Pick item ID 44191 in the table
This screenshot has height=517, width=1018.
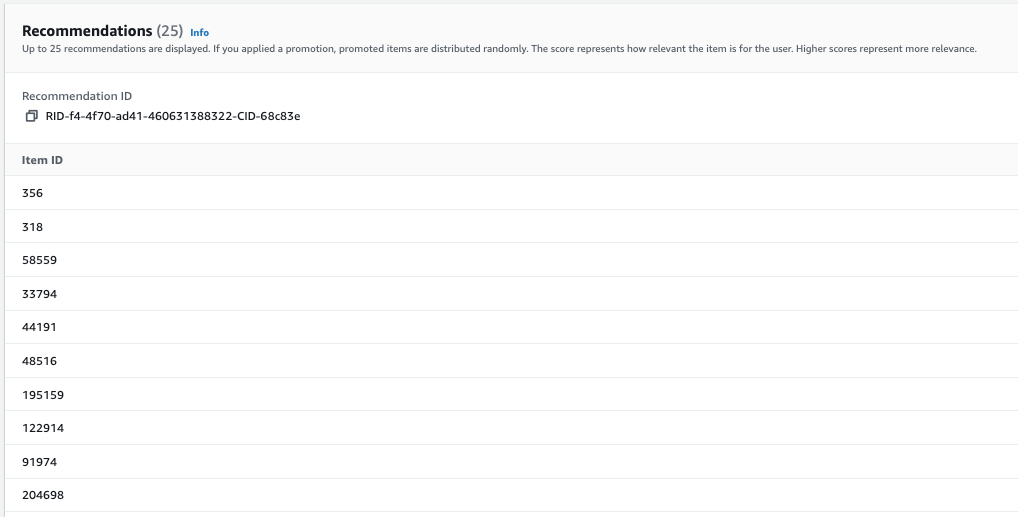39,327
